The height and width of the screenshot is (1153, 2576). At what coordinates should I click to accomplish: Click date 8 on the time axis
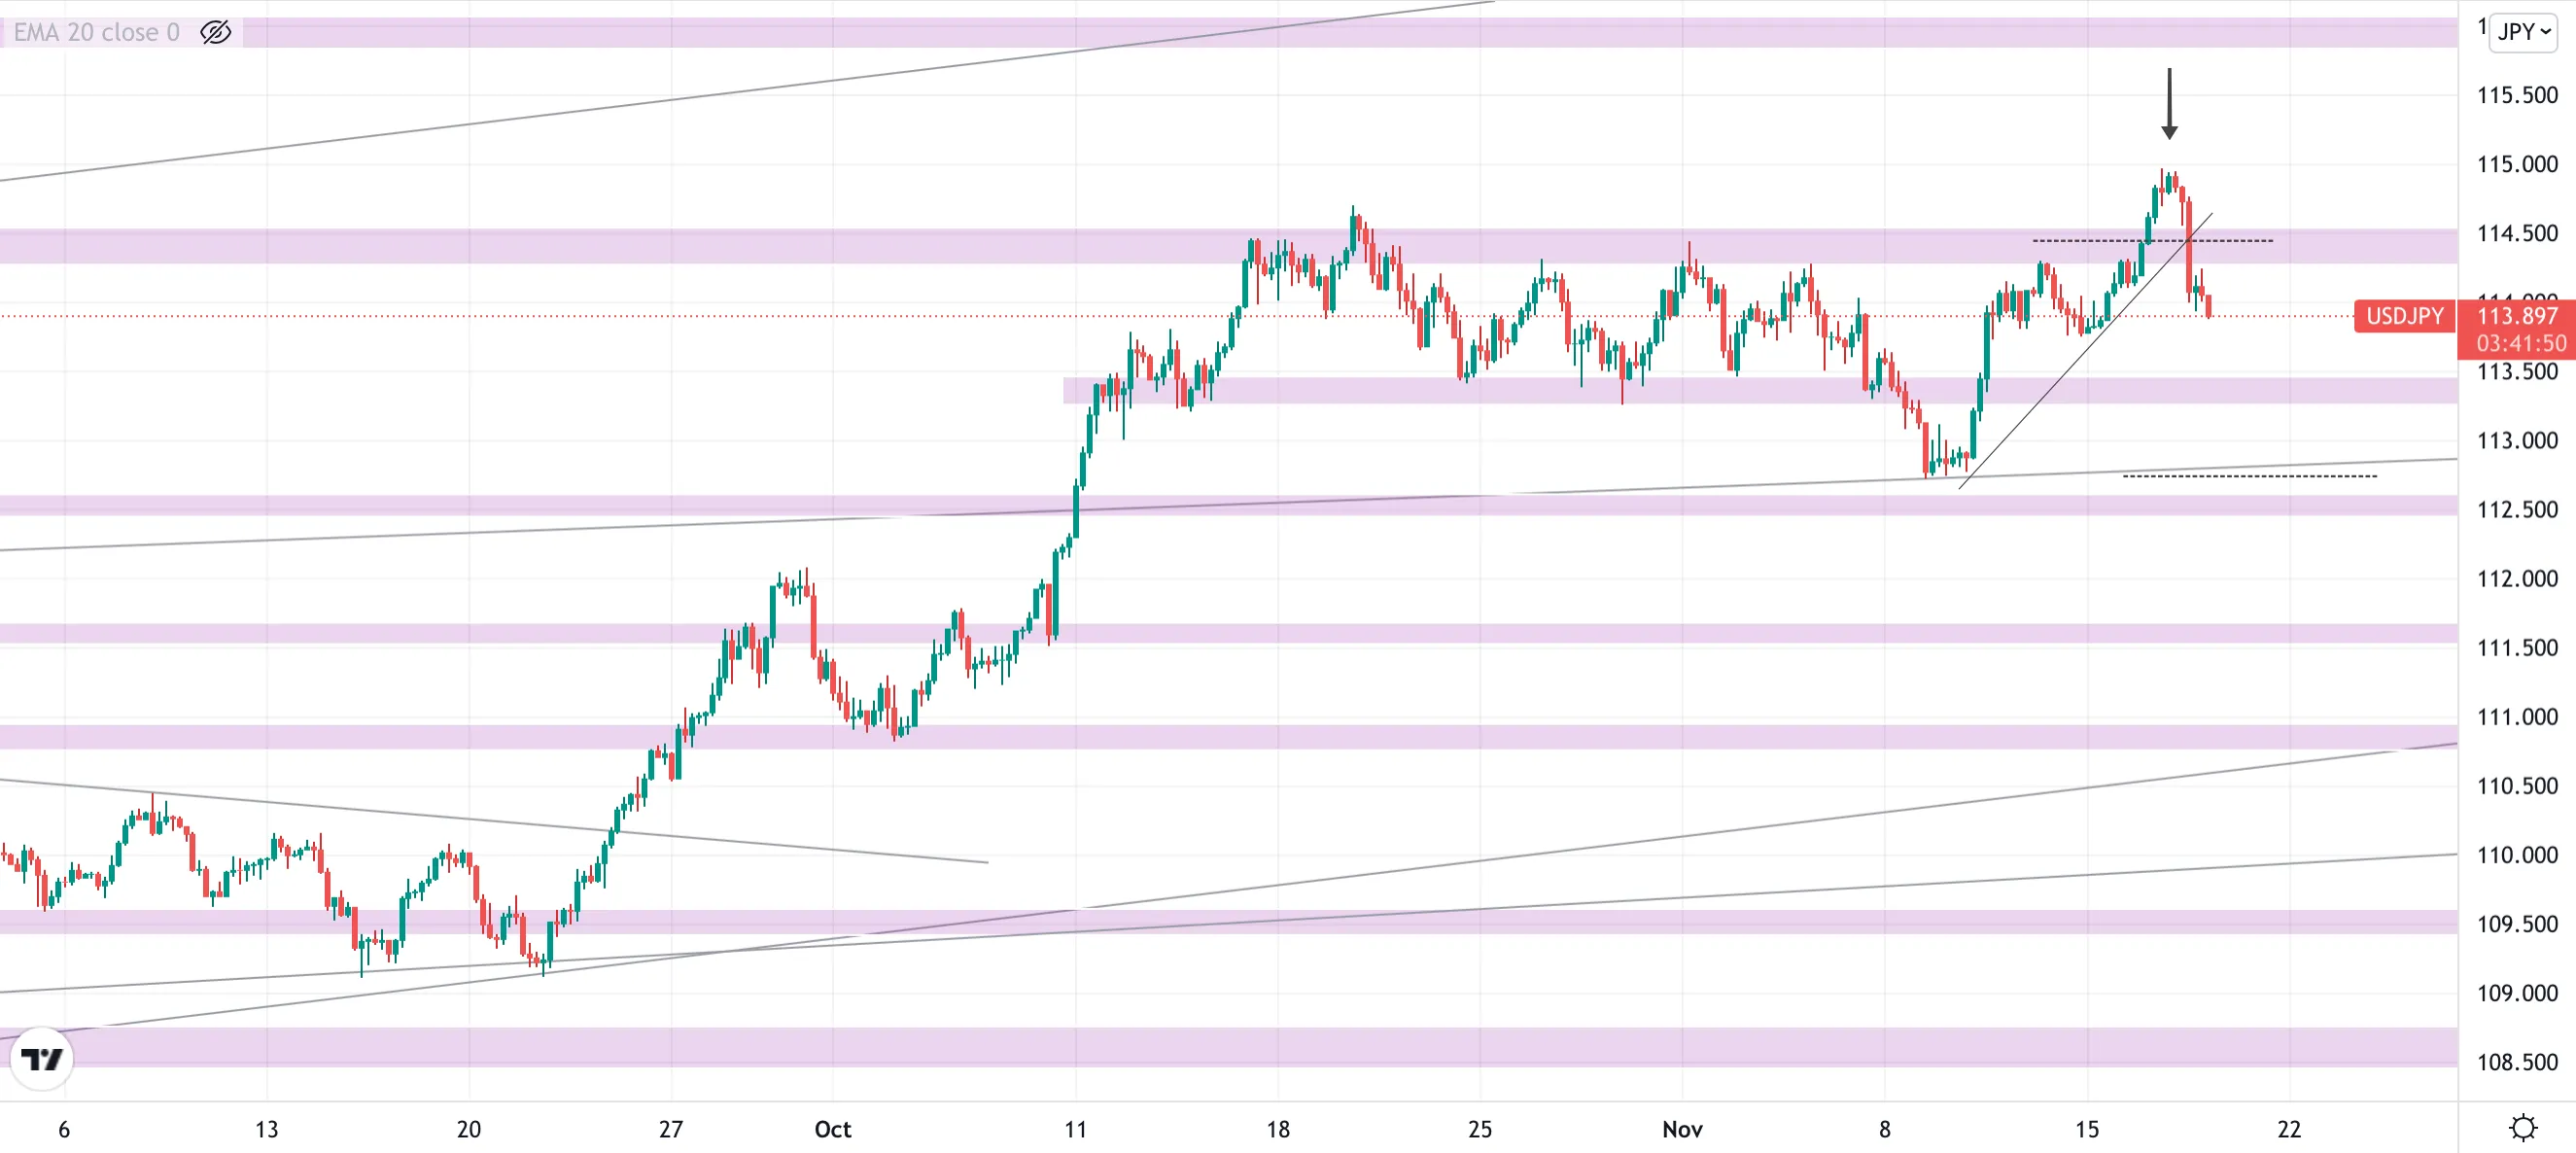[x=1884, y=1129]
